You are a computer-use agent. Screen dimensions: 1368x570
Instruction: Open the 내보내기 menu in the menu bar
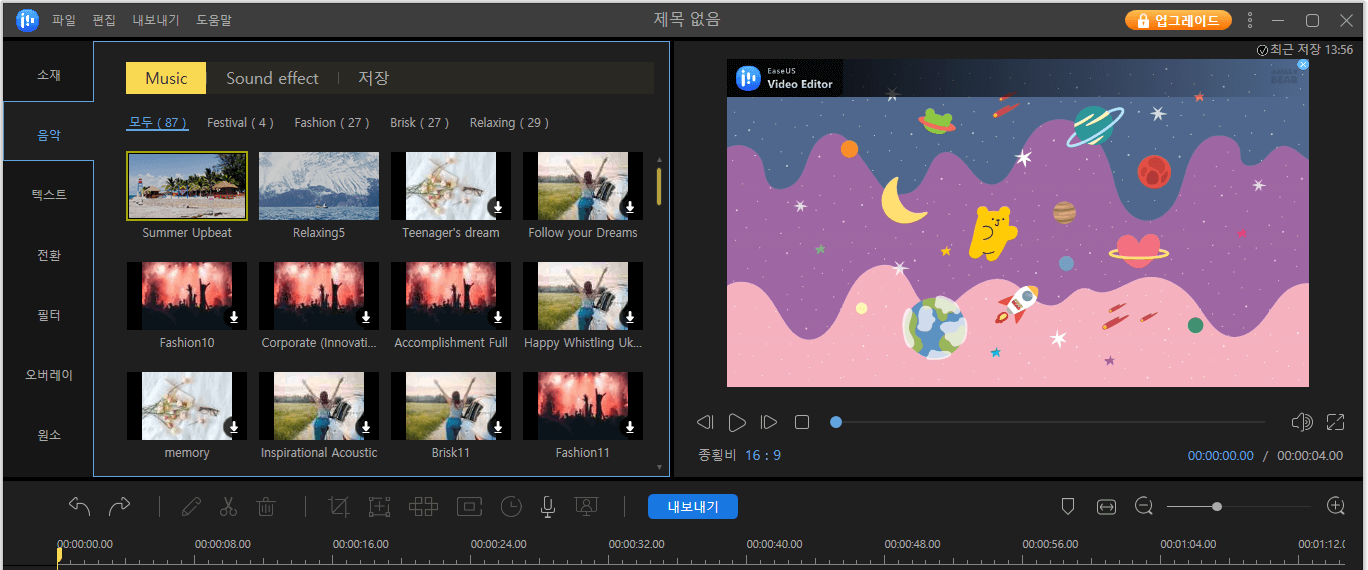[156, 20]
